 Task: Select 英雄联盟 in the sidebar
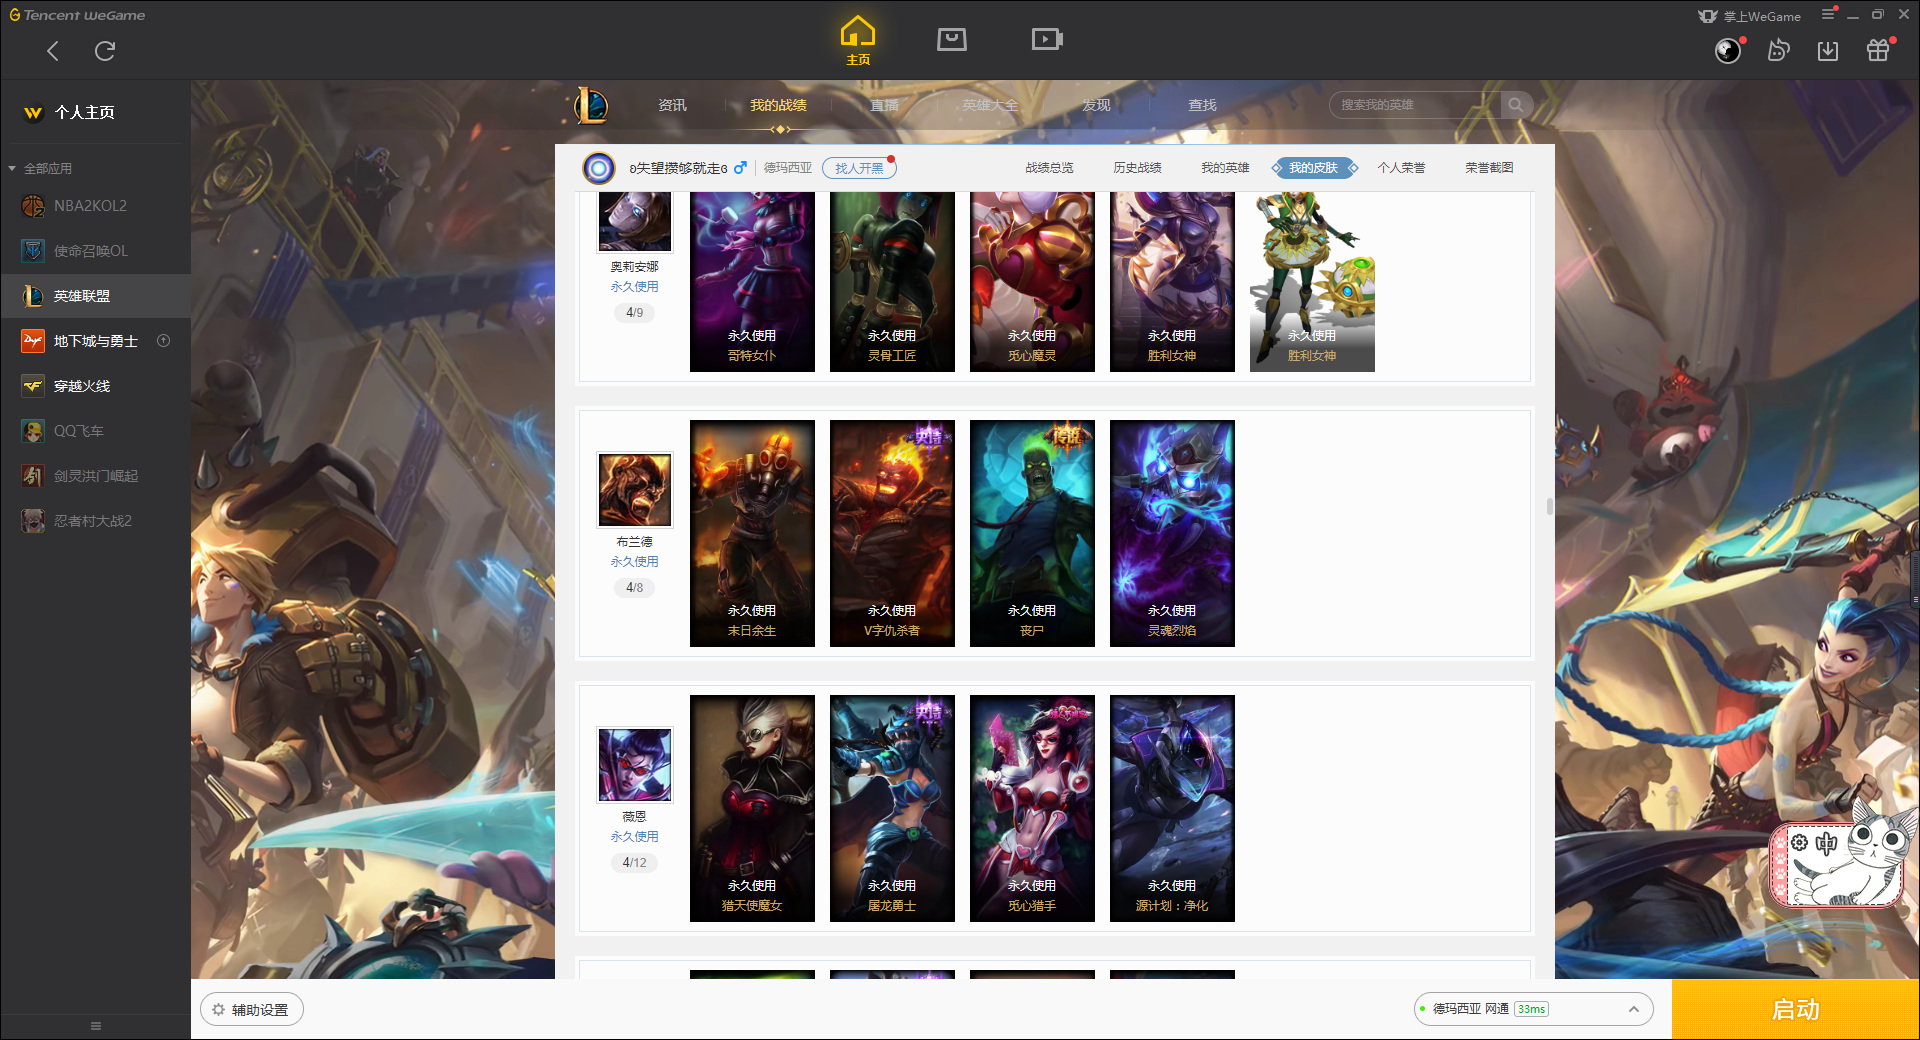coord(95,296)
